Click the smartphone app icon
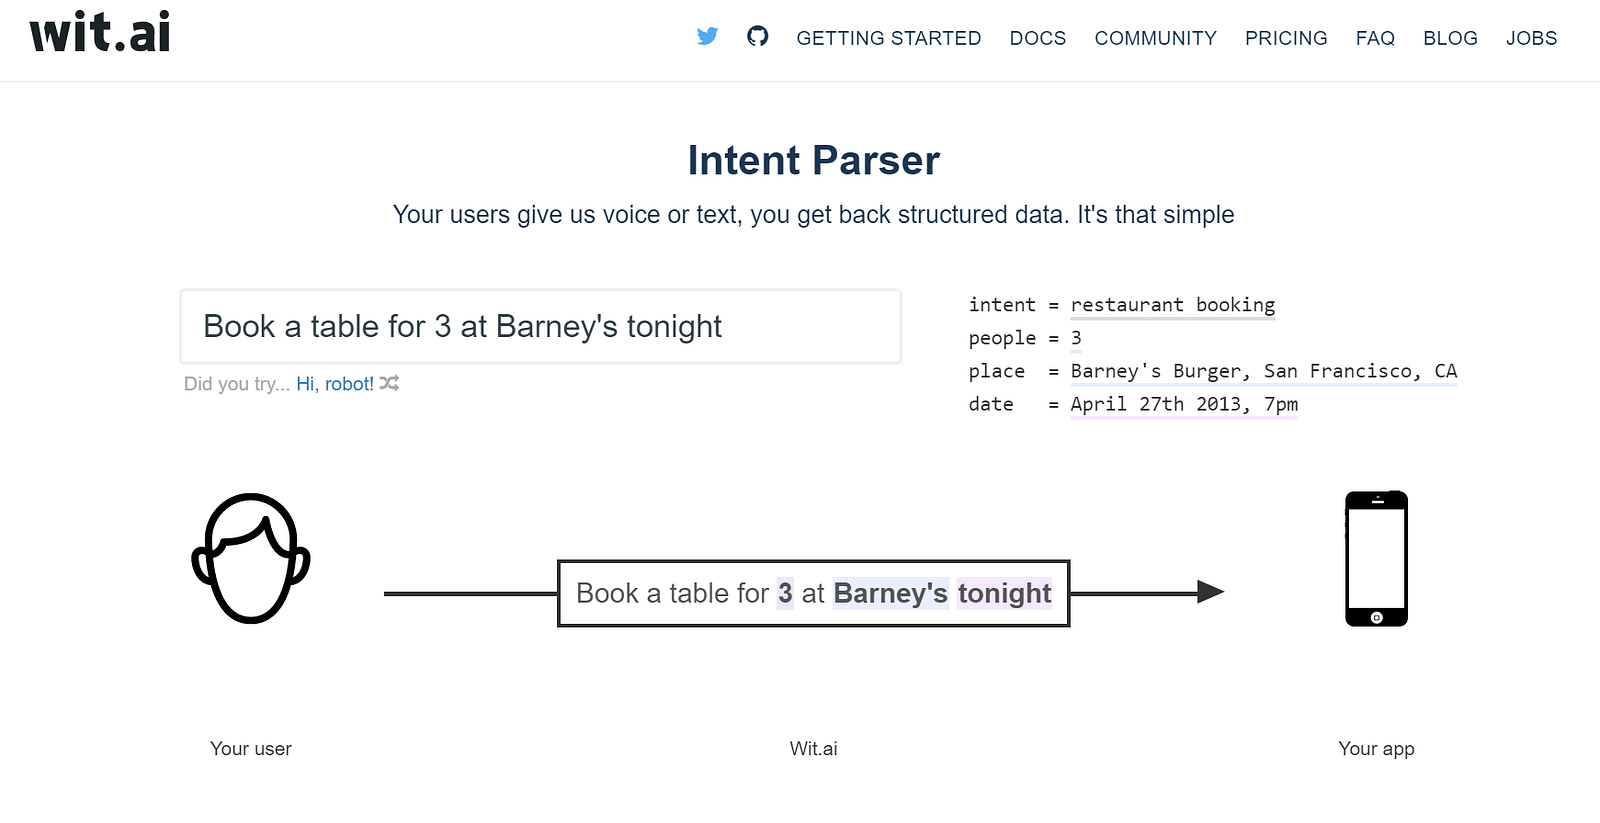Image resolution: width=1600 pixels, height=823 pixels. (1376, 559)
